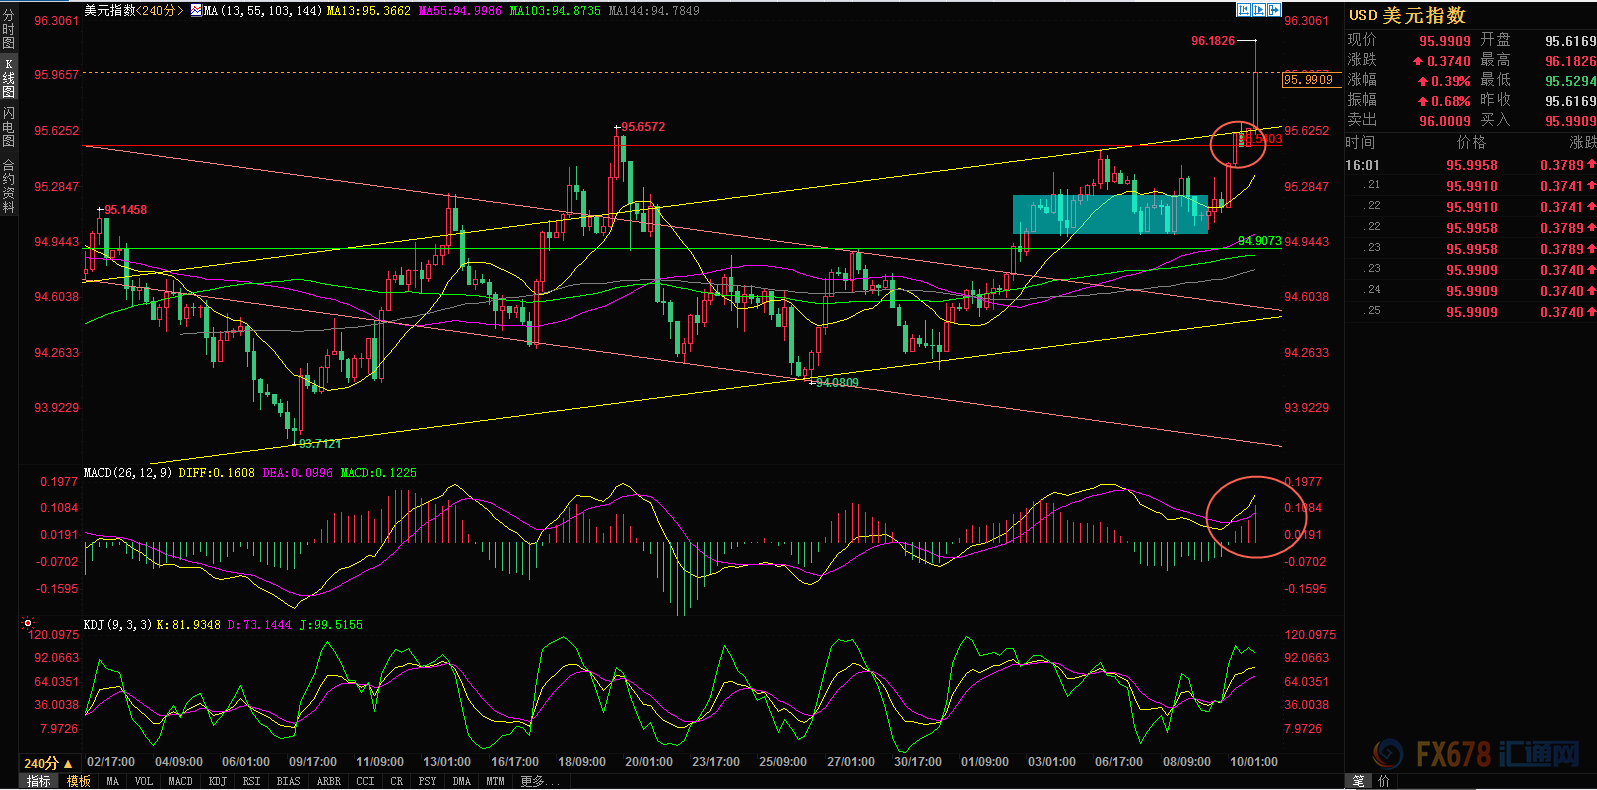
Task: Click the small red marker icon beside KDJ
Action: tap(28, 623)
